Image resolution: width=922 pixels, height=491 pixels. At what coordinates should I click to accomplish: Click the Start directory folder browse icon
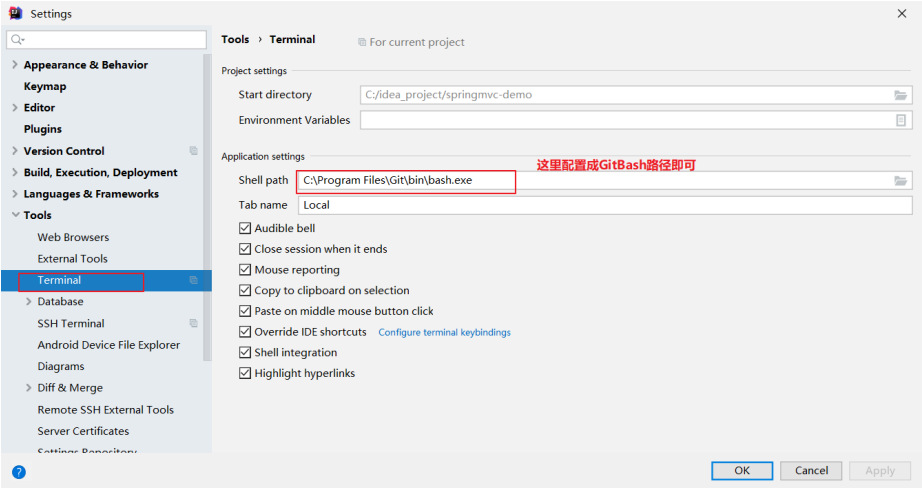pyautogui.click(x=901, y=95)
